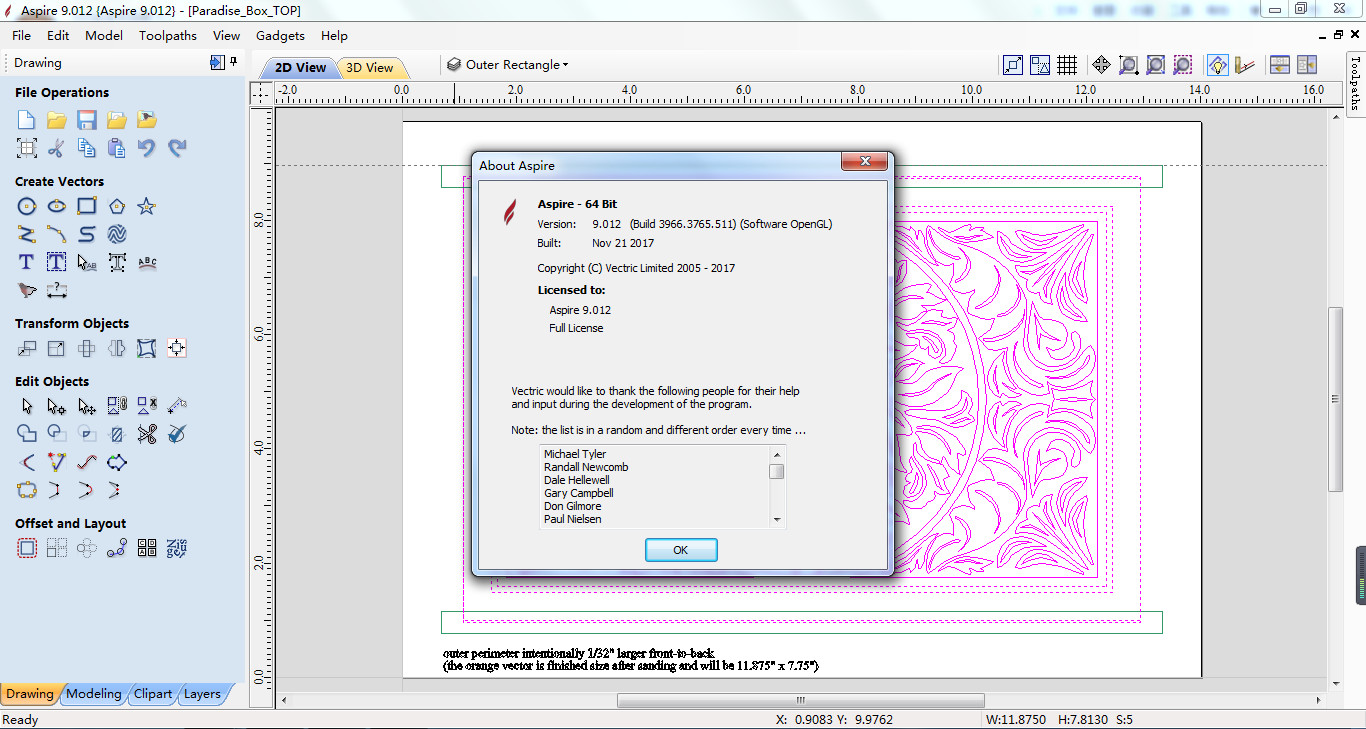The image size is (1366, 729).
Task: Click the name list's down scroll arrow
Action: pyautogui.click(x=776, y=520)
